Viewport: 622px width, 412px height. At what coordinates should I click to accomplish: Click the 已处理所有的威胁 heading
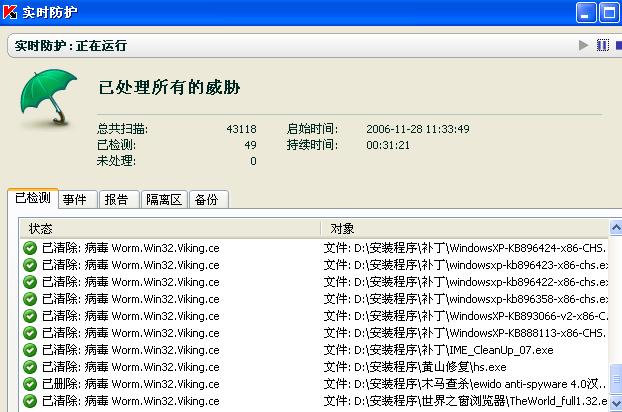(x=169, y=87)
